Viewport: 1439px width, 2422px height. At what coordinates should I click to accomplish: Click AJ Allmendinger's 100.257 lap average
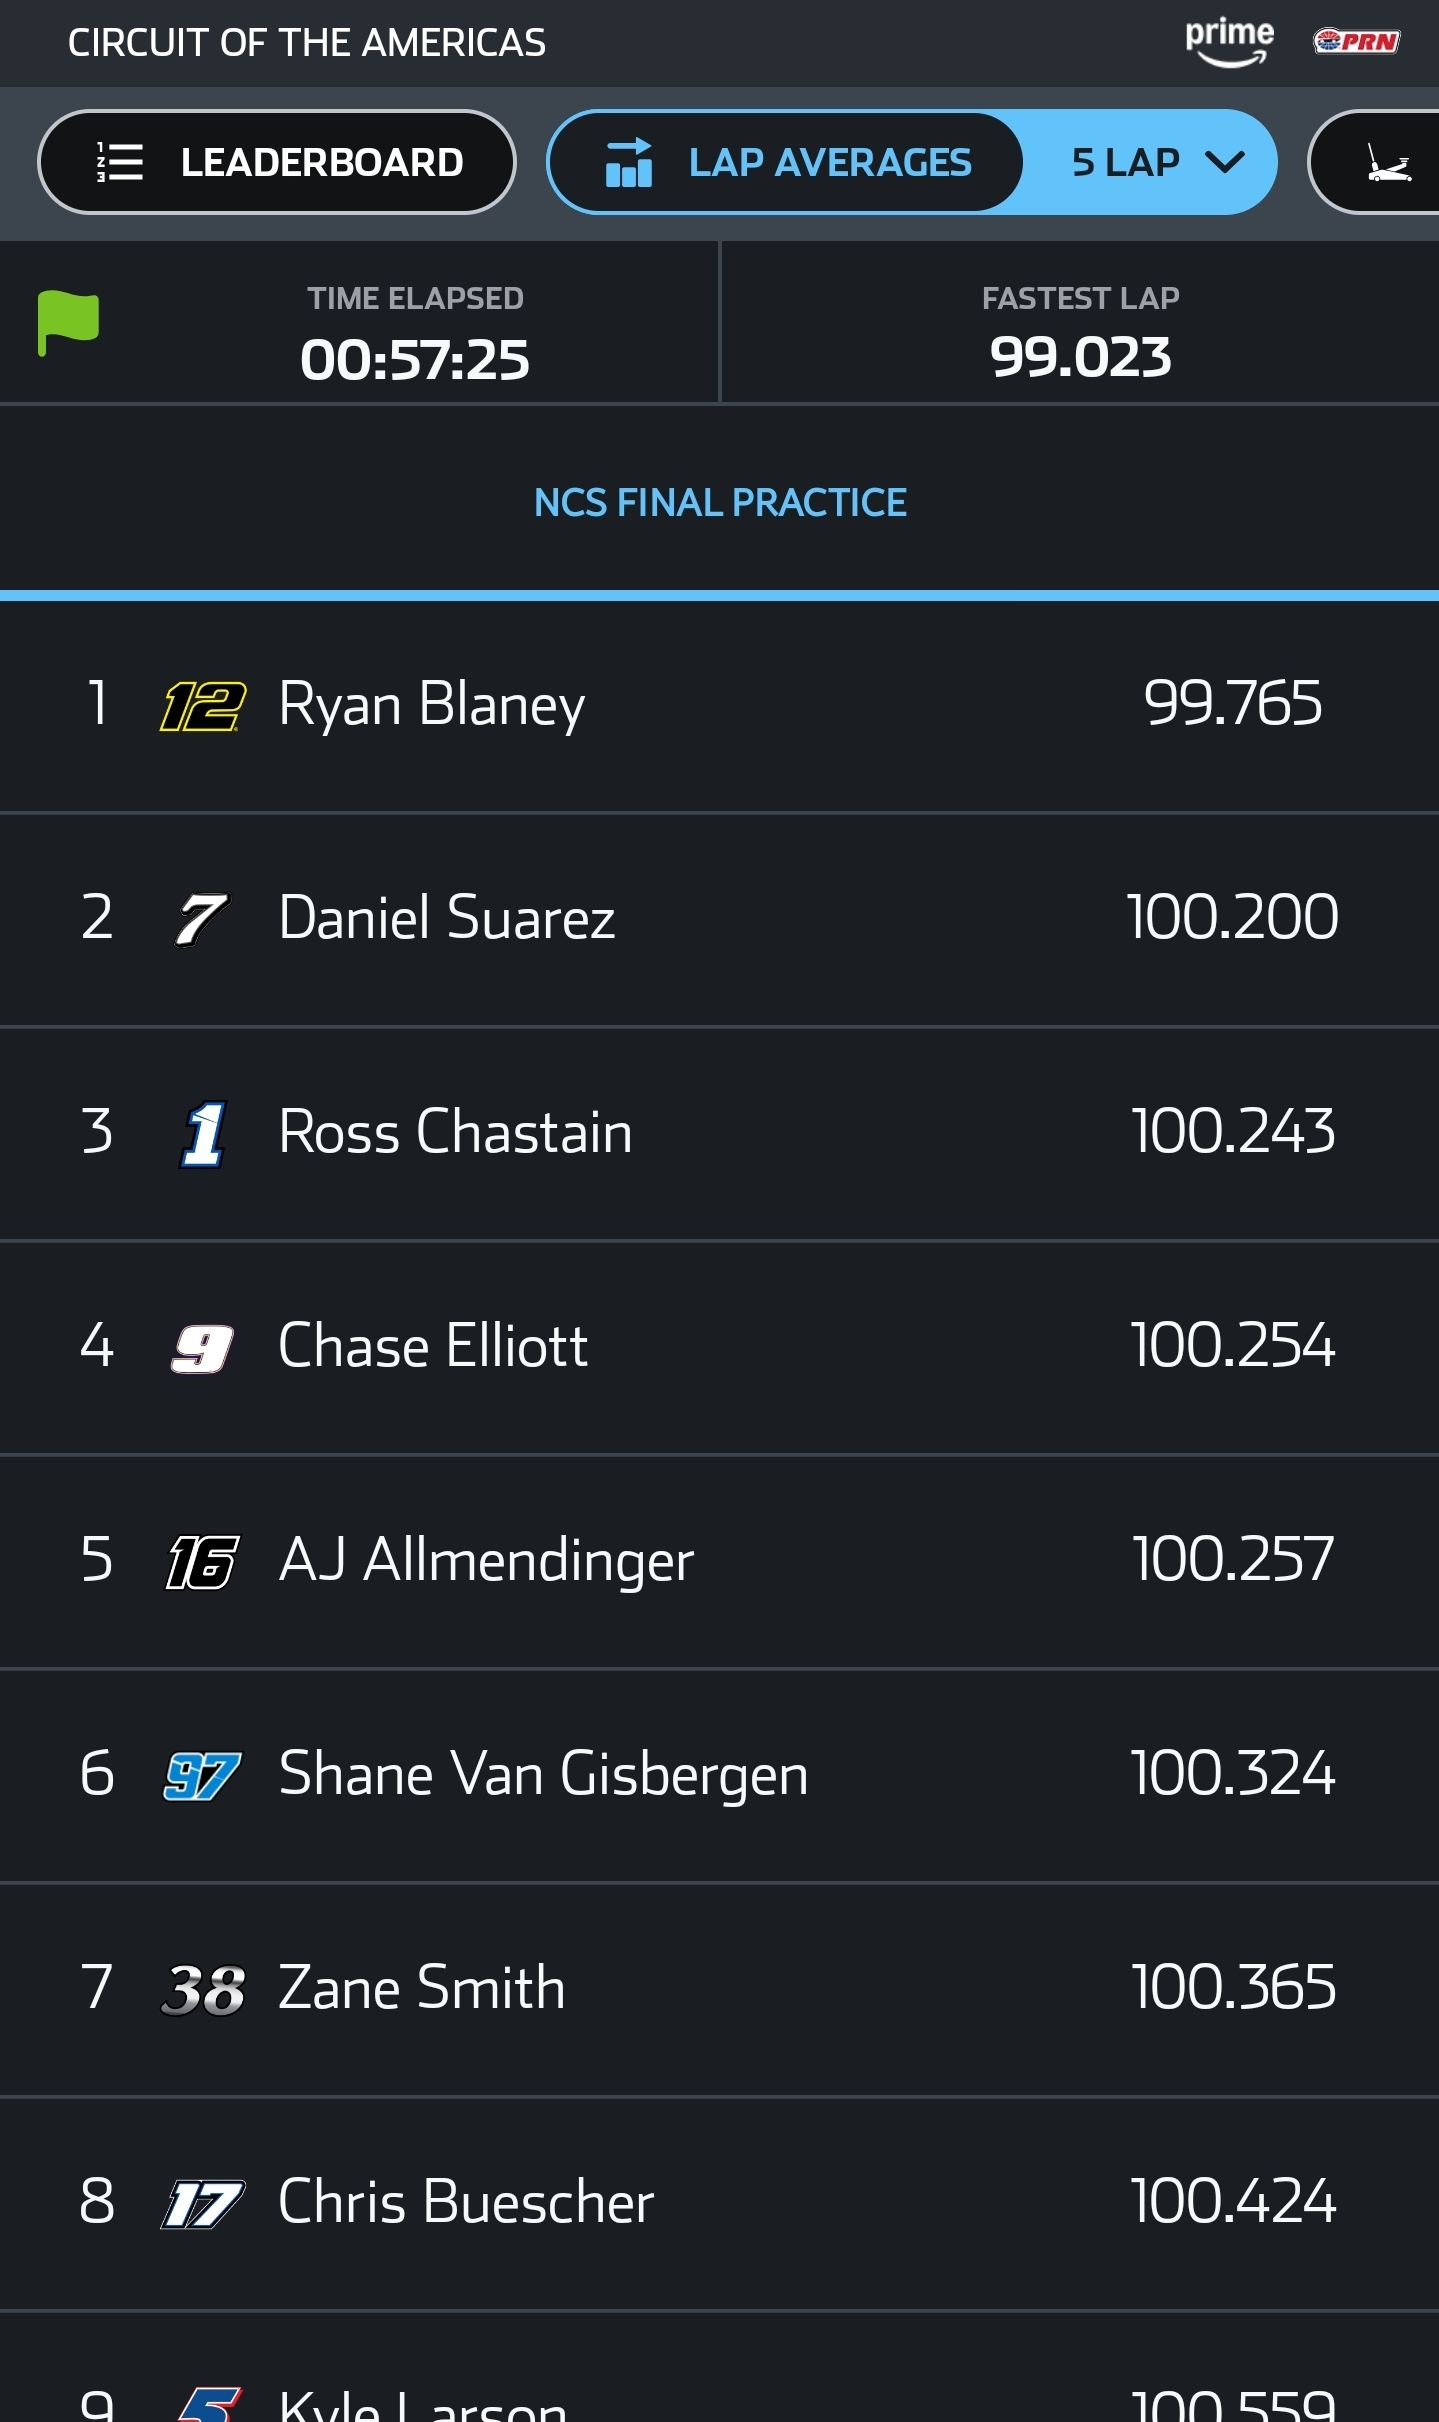click(1233, 1560)
